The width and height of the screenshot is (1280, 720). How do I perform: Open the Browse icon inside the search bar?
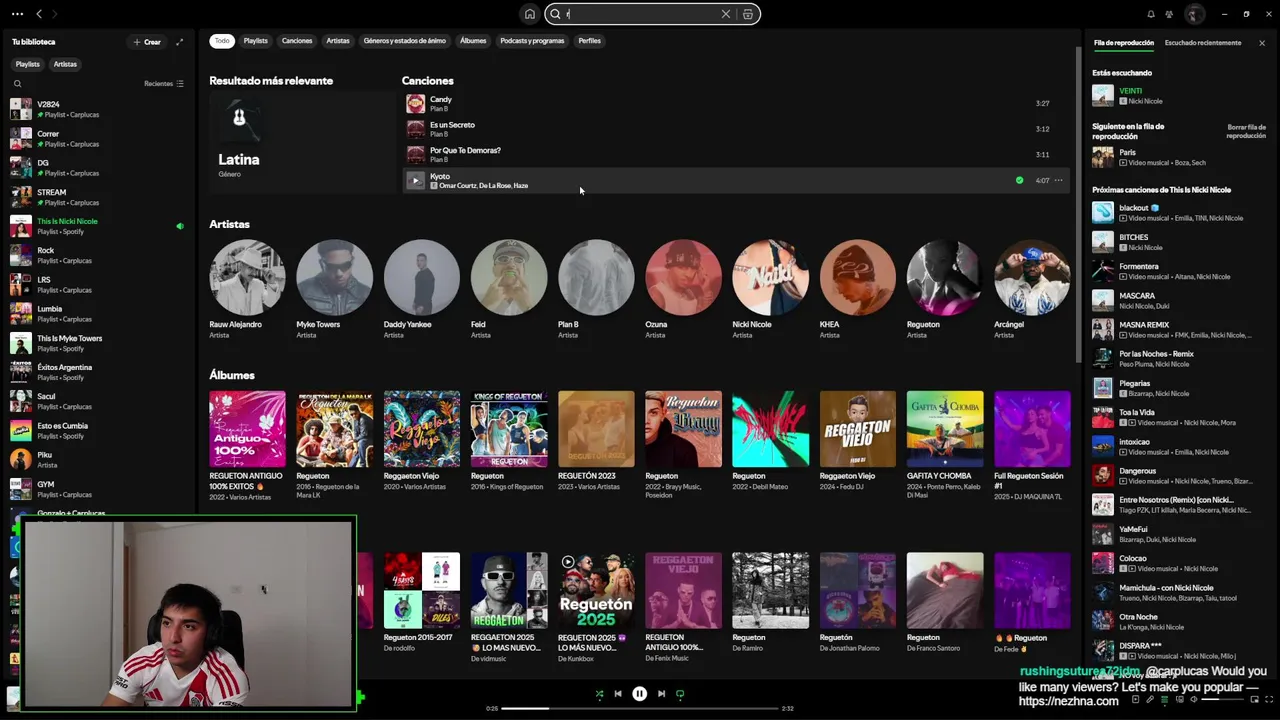coord(747,14)
